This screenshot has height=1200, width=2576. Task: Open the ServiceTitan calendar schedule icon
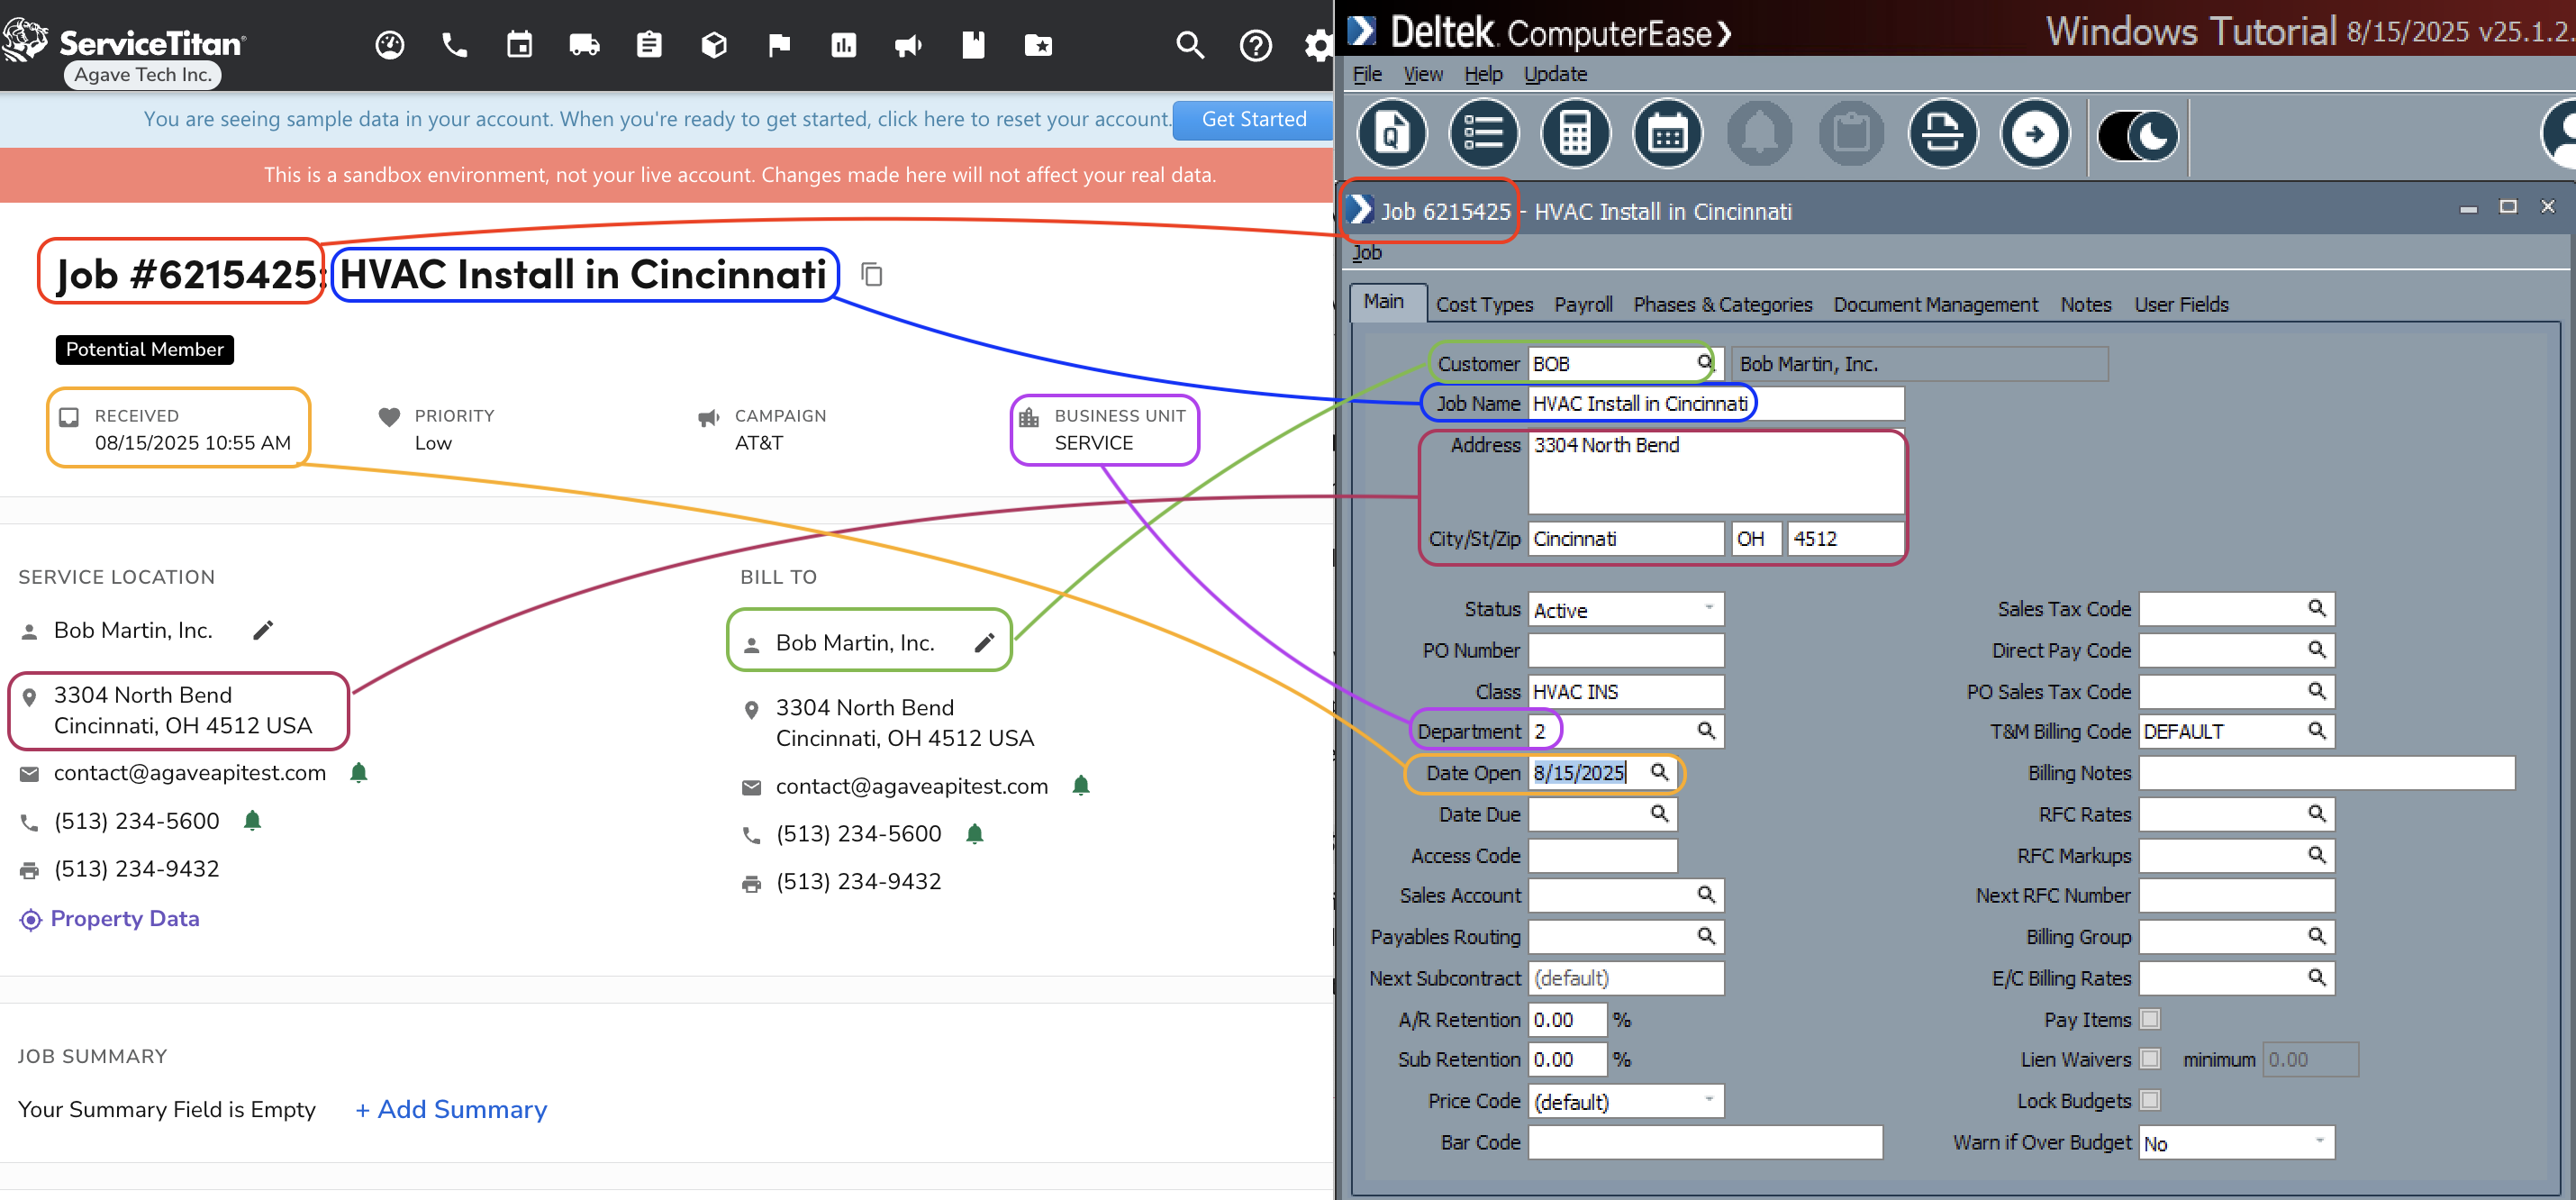pos(519,45)
